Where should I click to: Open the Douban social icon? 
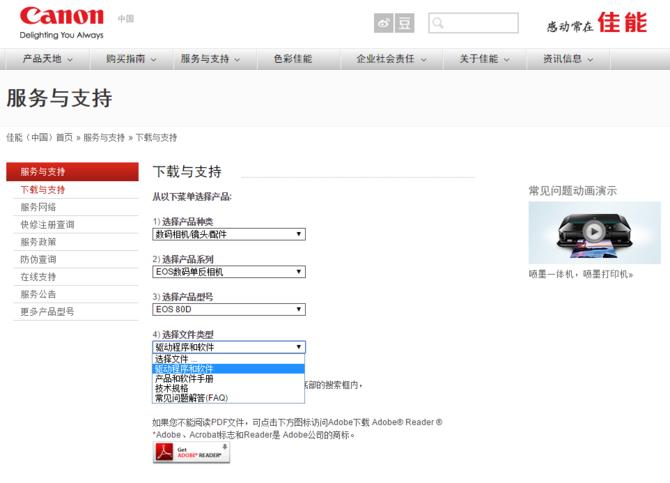[x=405, y=23]
